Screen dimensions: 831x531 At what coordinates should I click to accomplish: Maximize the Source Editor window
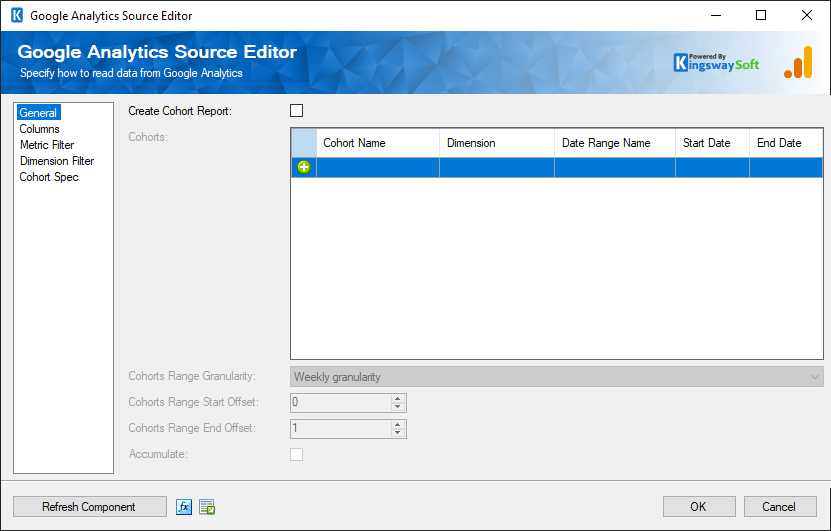761,15
